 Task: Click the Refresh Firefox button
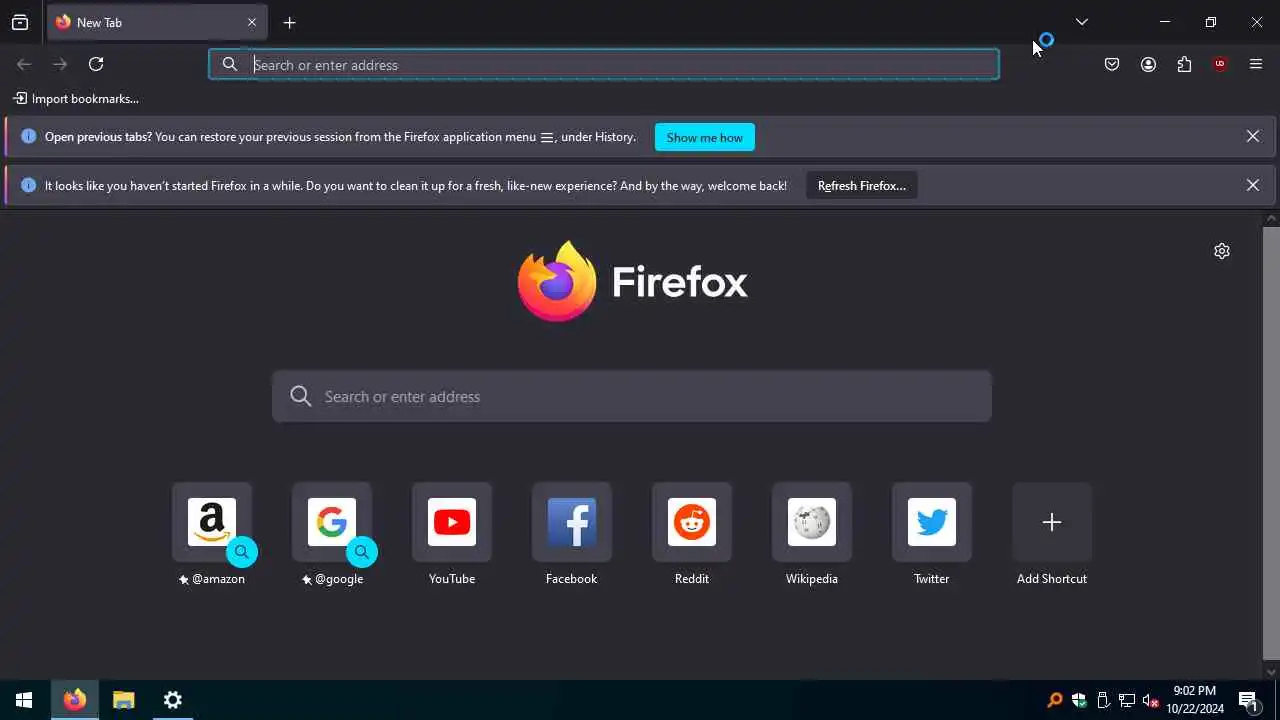(x=862, y=185)
